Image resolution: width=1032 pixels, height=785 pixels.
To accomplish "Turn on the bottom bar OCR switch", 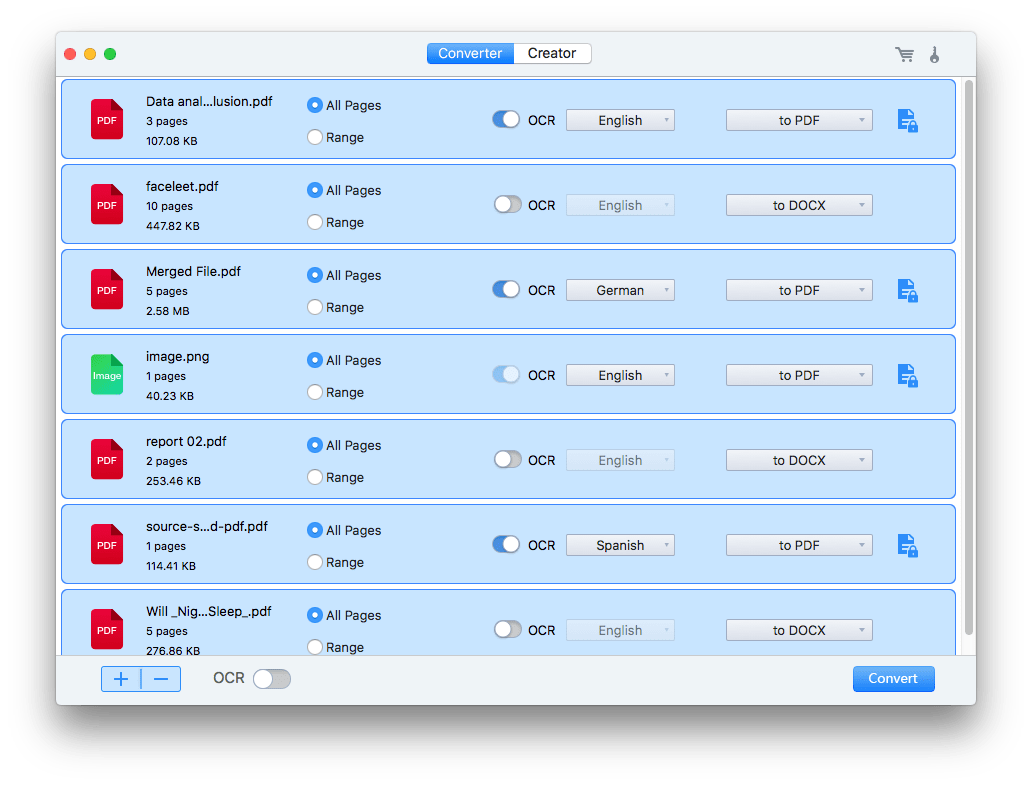I will click(x=271, y=678).
